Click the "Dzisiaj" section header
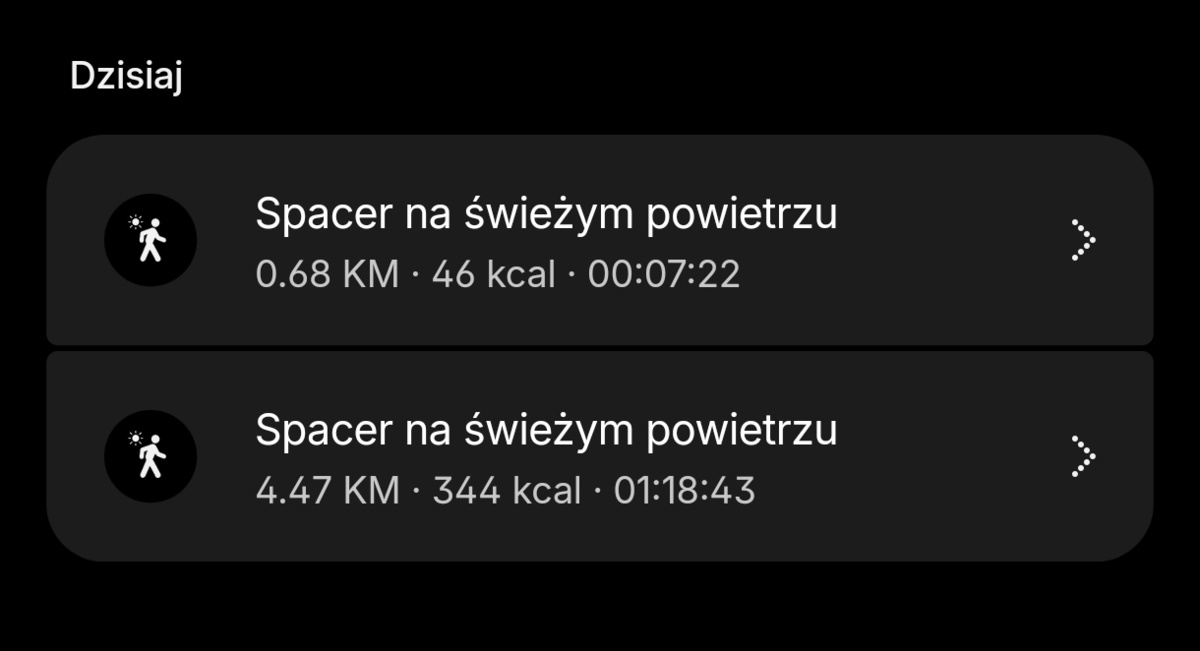This screenshot has height=651, width=1200. (x=126, y=77)
